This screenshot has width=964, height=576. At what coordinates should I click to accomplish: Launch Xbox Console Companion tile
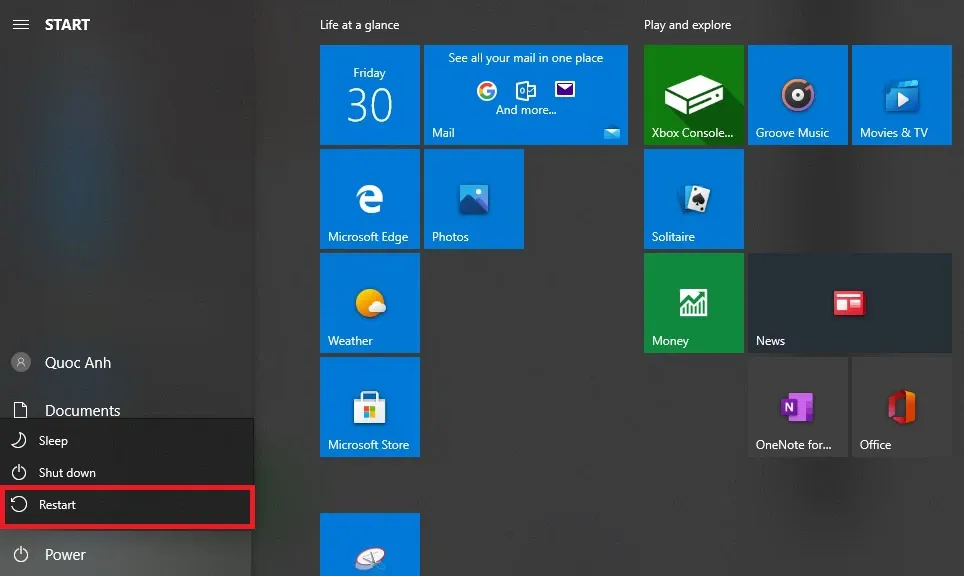[x=693, y=95]
